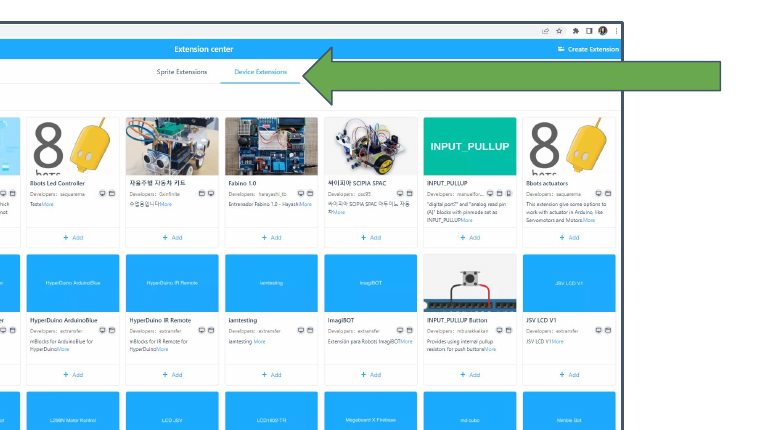Click desktop platform icon on INPUT_PULLUP Button card
770x430 pixels.
pos(499,330)
